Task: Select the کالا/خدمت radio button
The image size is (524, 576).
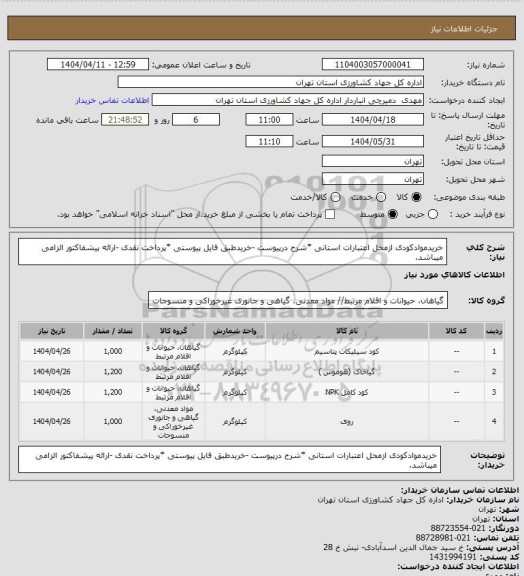Action: pos(335,197)
